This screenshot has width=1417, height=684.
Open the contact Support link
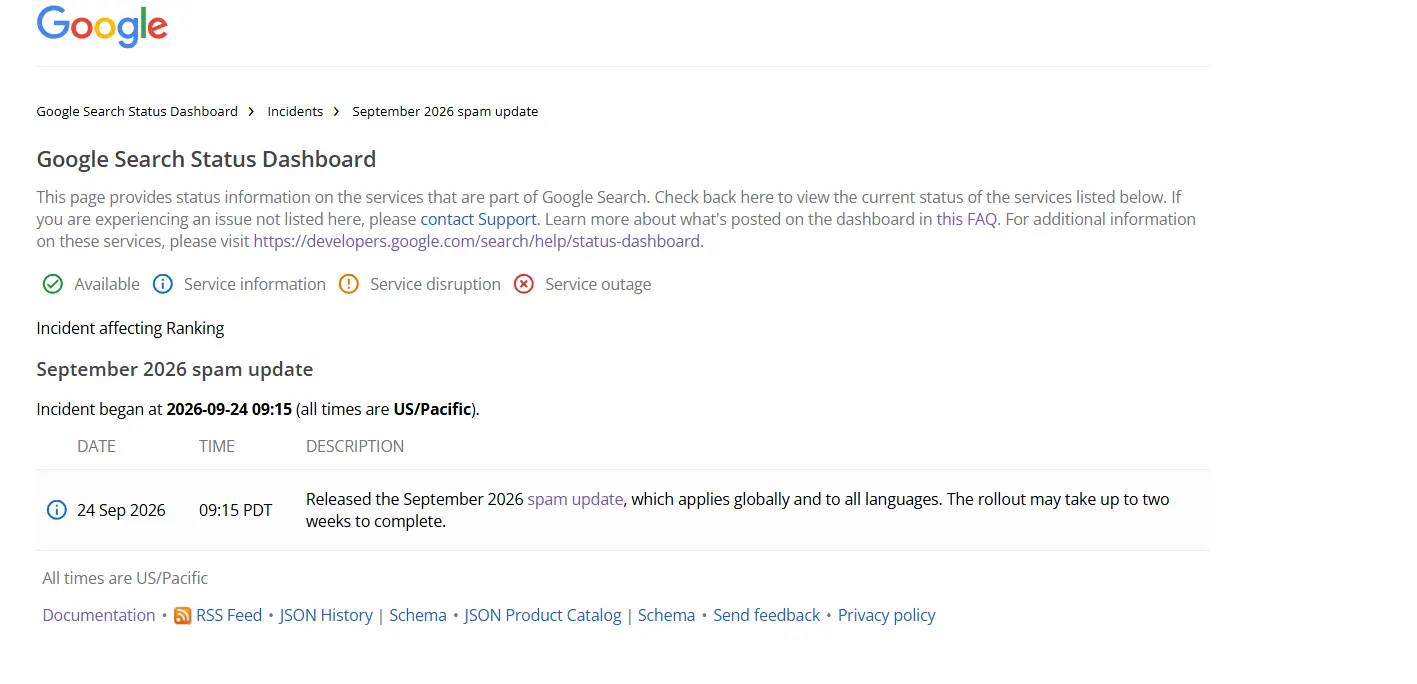pos(479,219)
